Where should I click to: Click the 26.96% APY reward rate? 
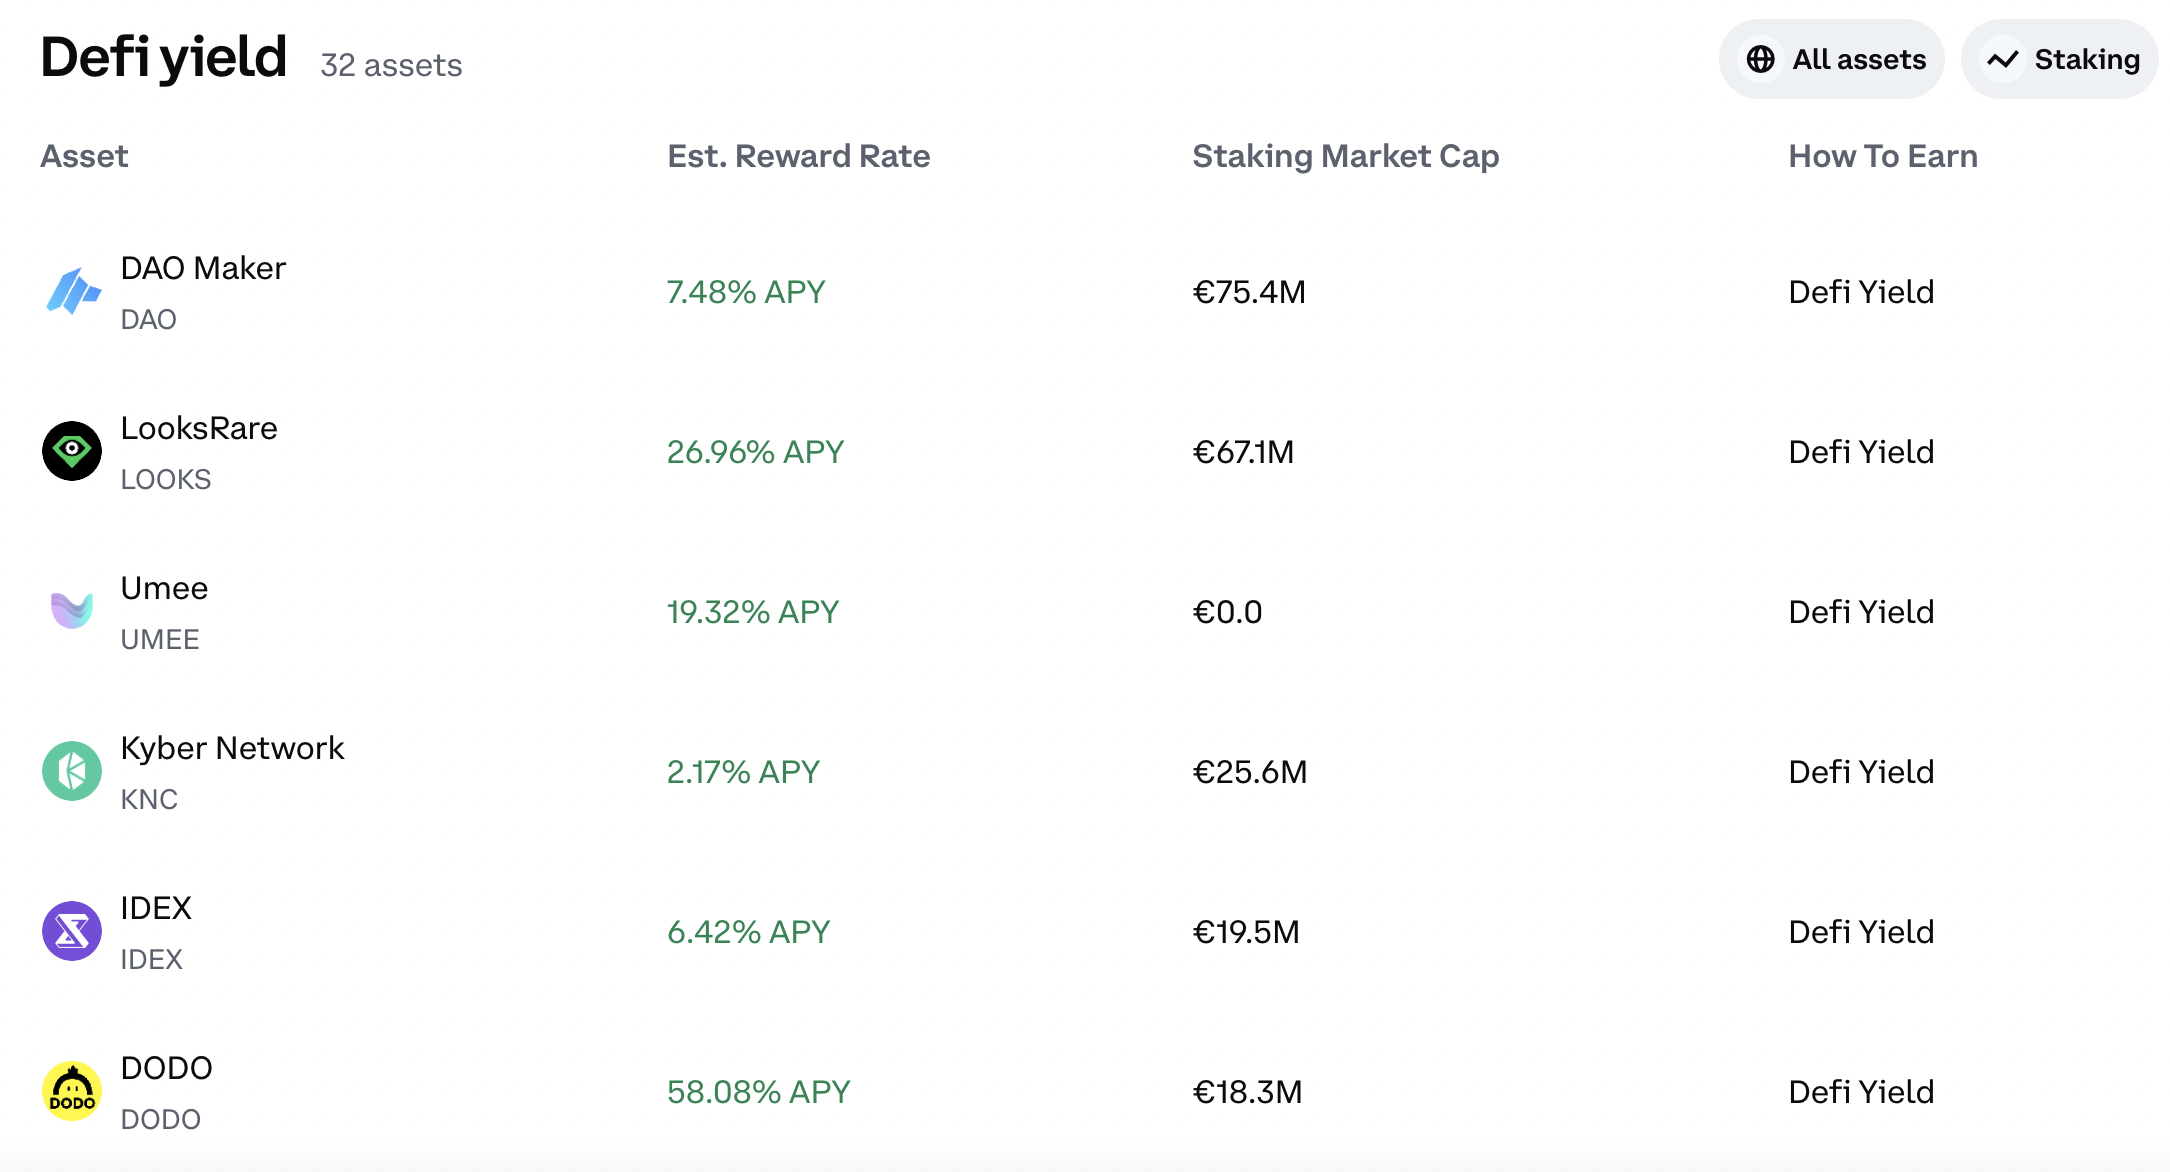point(756,451)
